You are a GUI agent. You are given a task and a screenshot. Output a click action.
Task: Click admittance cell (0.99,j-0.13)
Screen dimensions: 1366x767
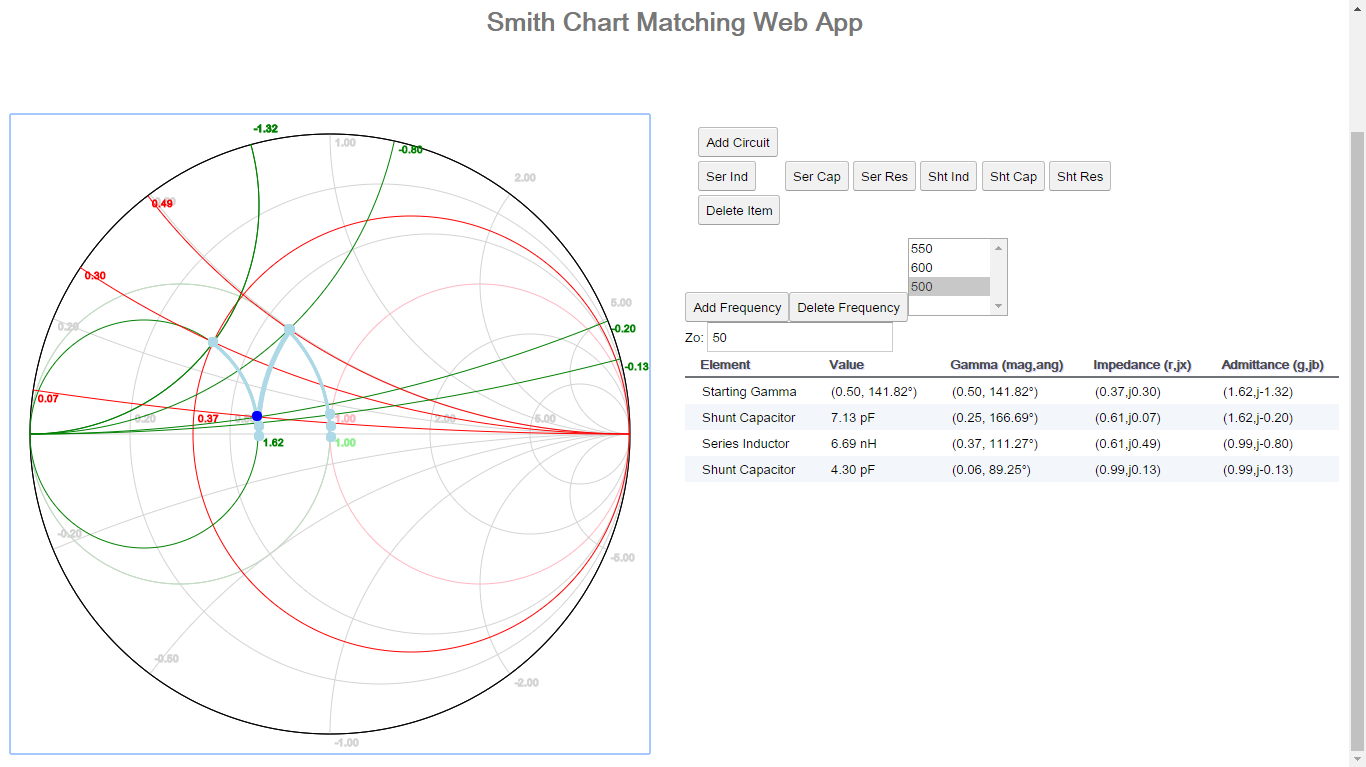coord(1258,470)
